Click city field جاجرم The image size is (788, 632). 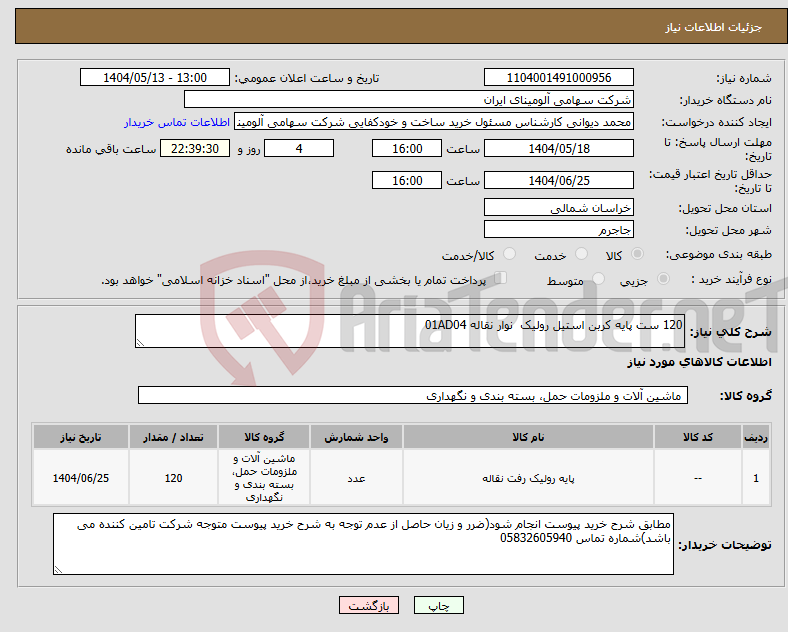point(558,230)
